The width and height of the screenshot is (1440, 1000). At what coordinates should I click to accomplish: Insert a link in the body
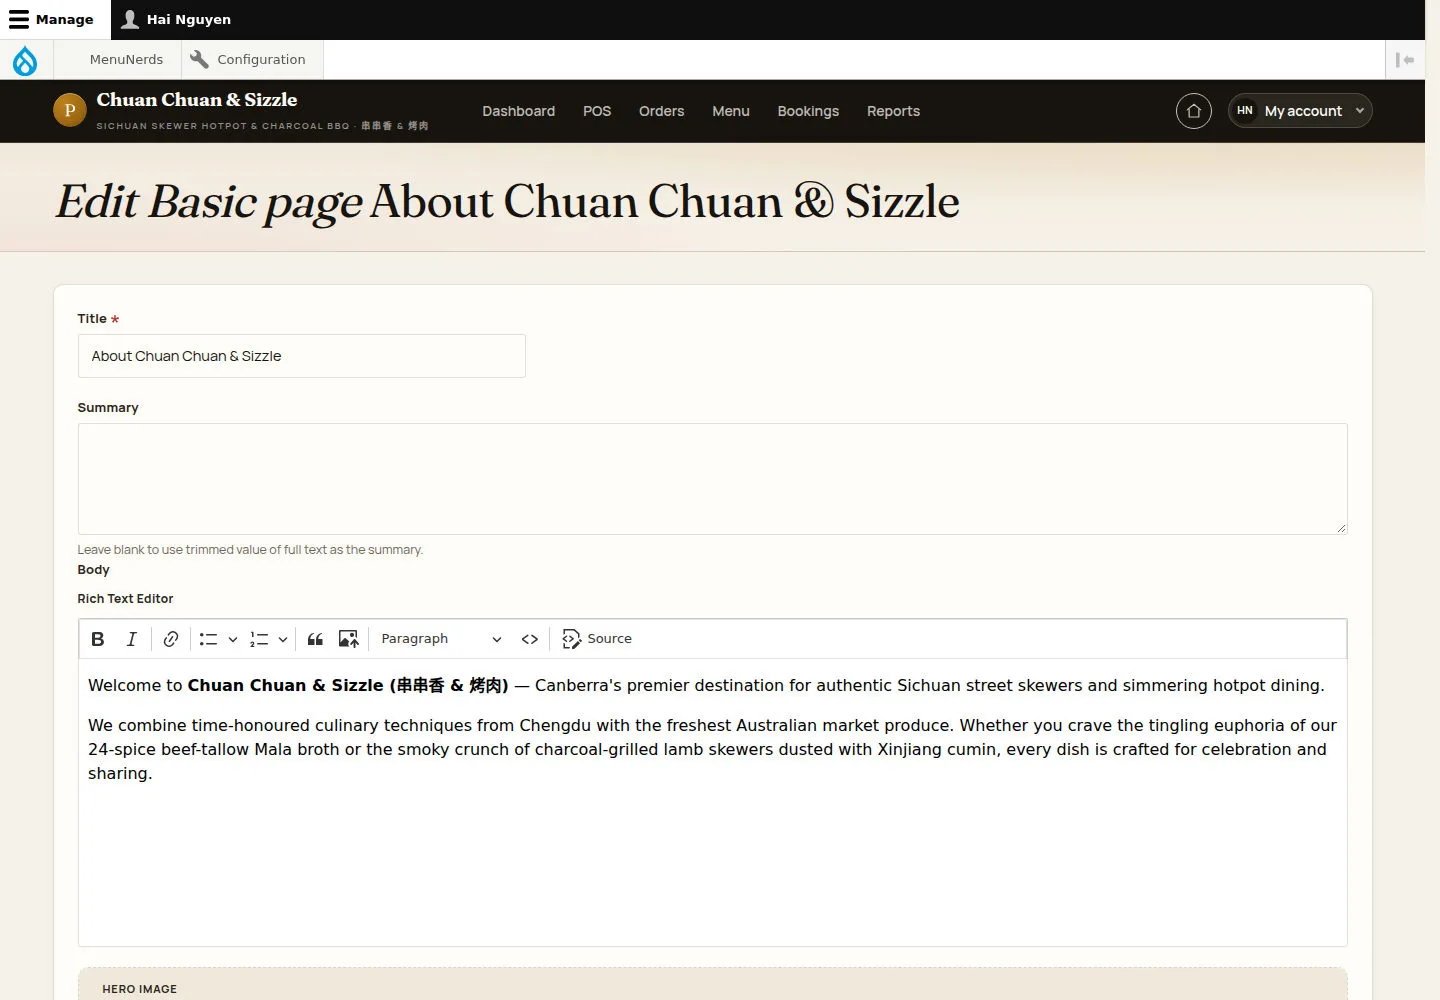[171, 639]
